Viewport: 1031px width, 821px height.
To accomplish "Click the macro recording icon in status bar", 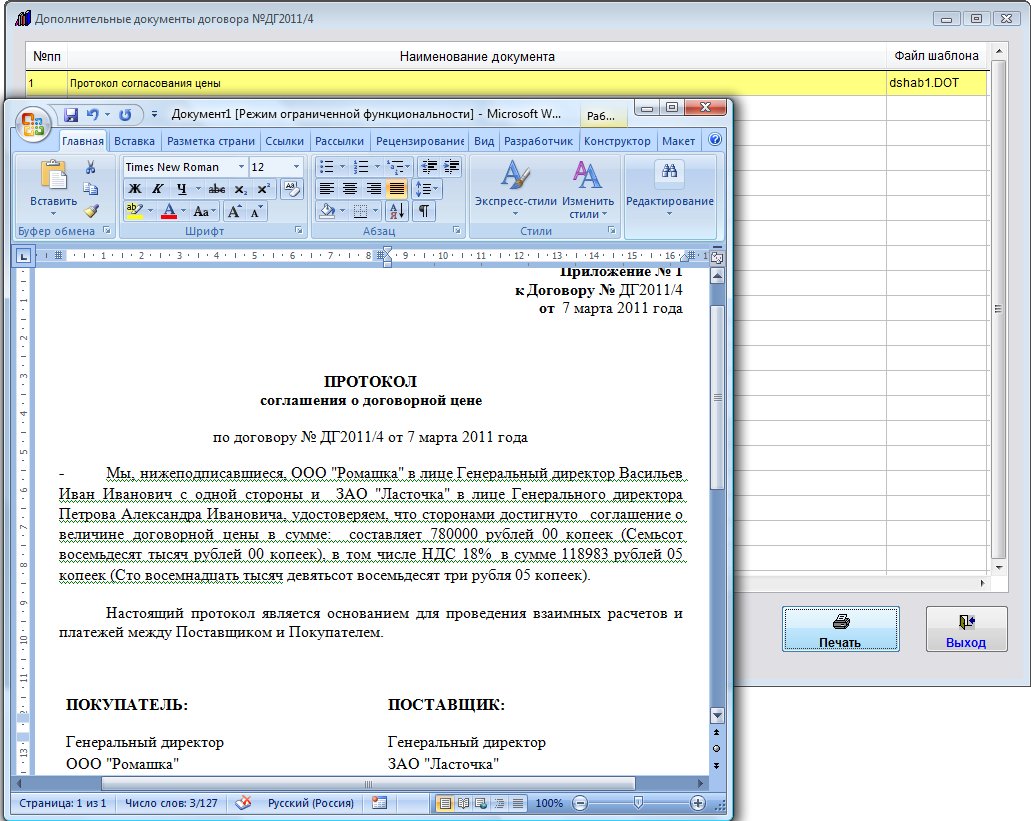I will pos(379,803).
